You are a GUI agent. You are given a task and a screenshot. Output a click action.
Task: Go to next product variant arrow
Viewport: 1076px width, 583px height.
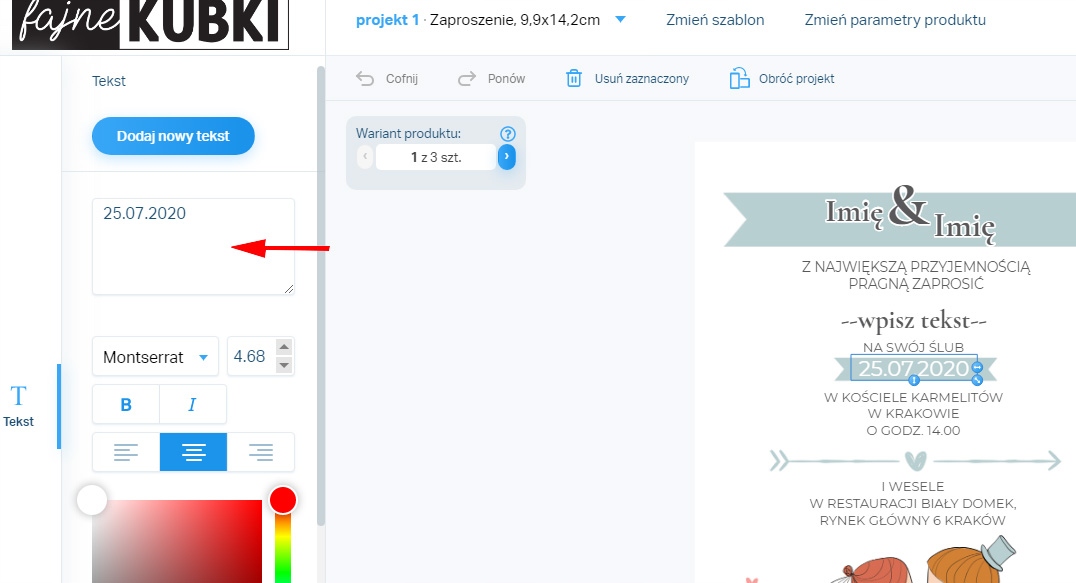tap(506, 157)
